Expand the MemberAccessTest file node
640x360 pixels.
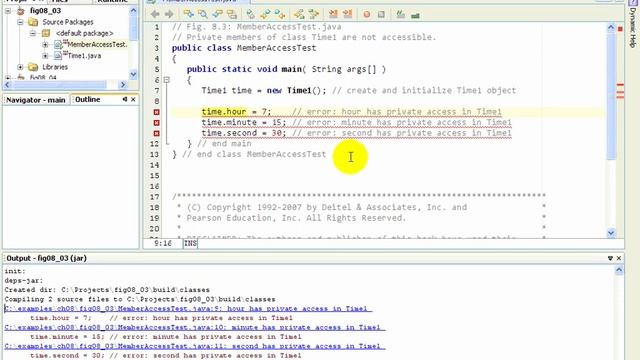pos(45,44)
